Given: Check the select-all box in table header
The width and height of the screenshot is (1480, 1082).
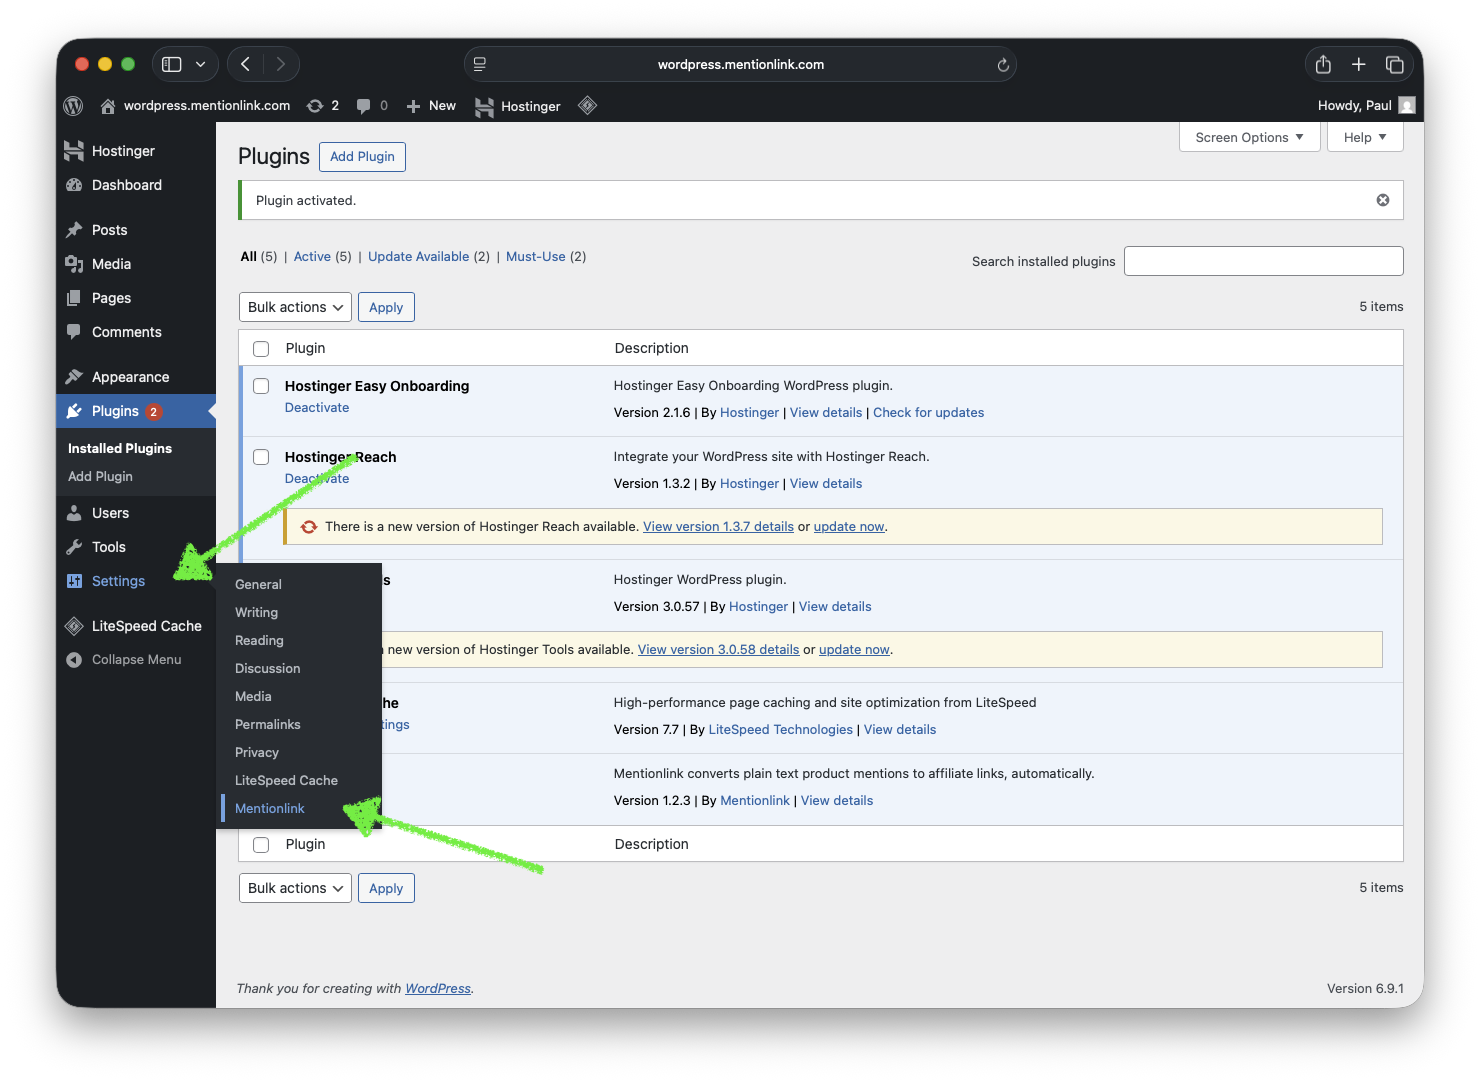Looking at the screenshot, I should (261, 349).
